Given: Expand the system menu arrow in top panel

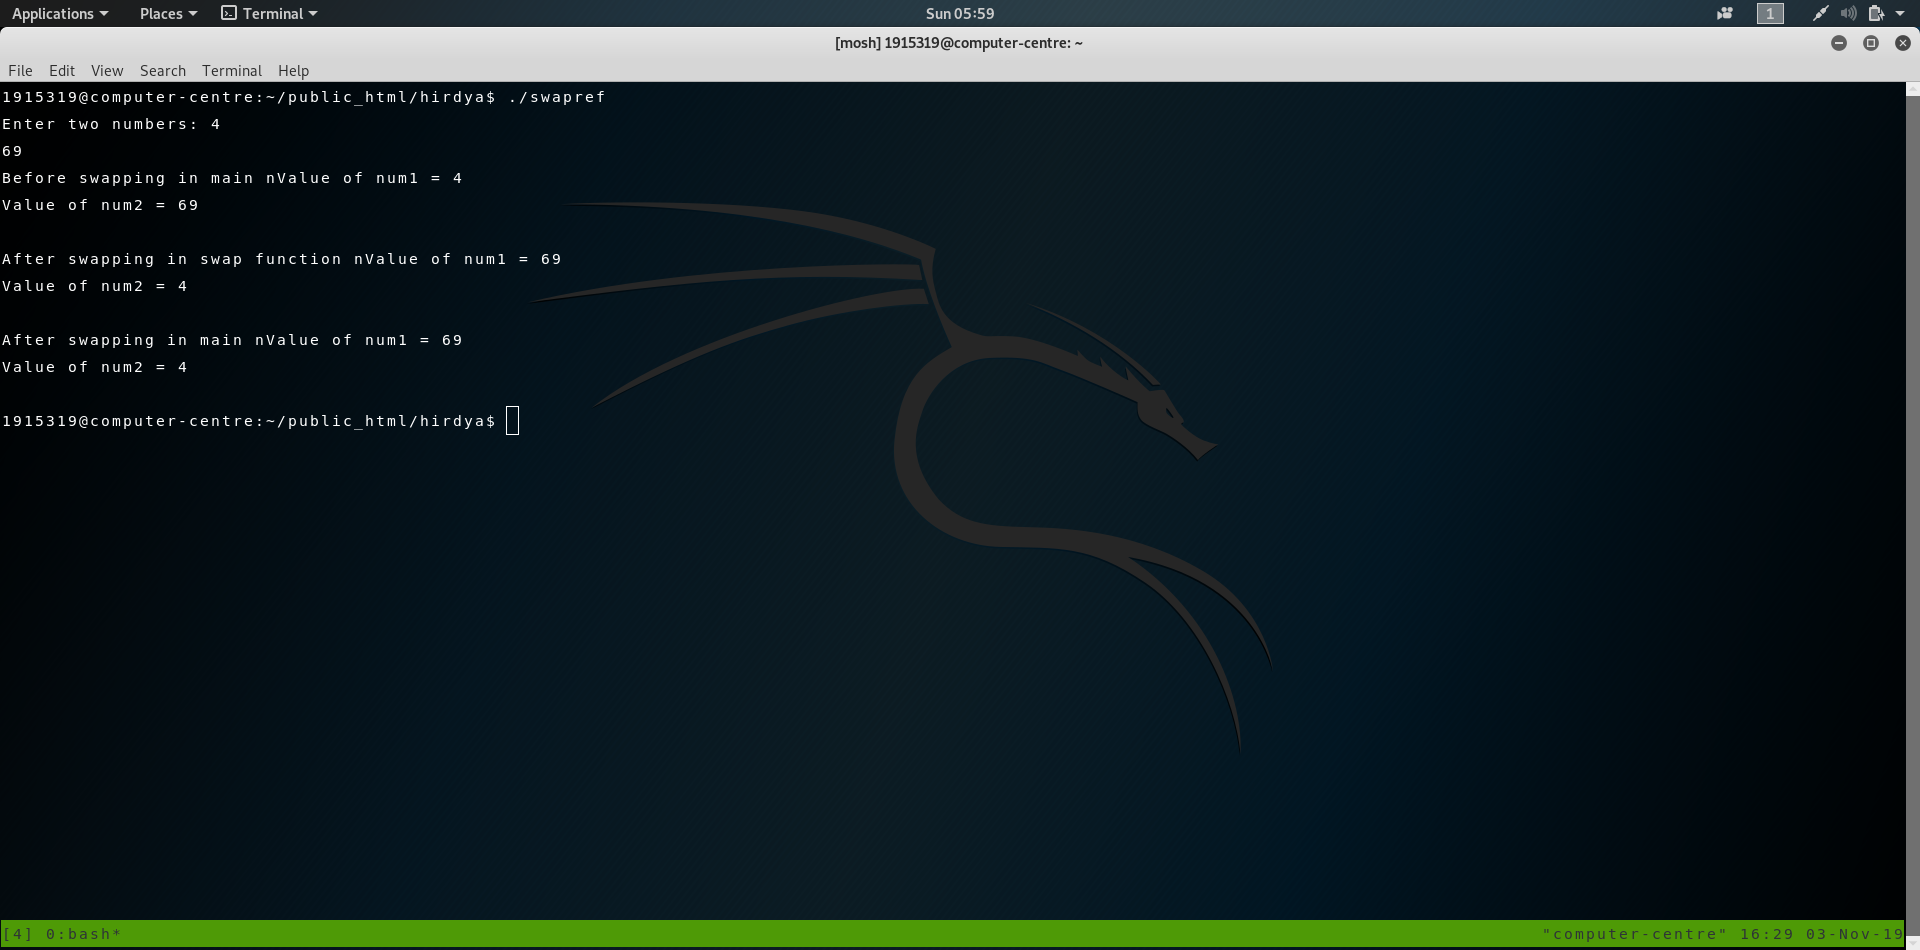Looking at the screenshot, I should pos(1900,13).
